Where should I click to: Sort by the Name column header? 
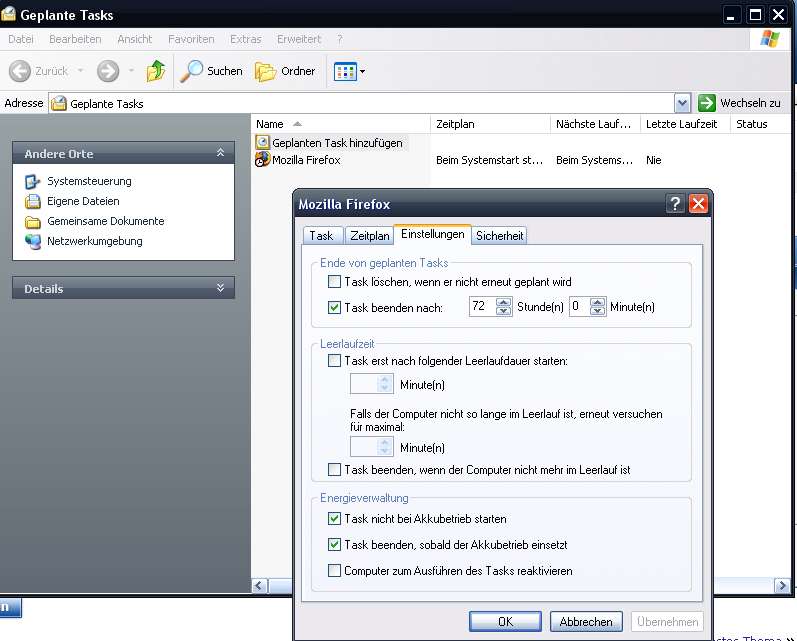click(x=341, y=124)
